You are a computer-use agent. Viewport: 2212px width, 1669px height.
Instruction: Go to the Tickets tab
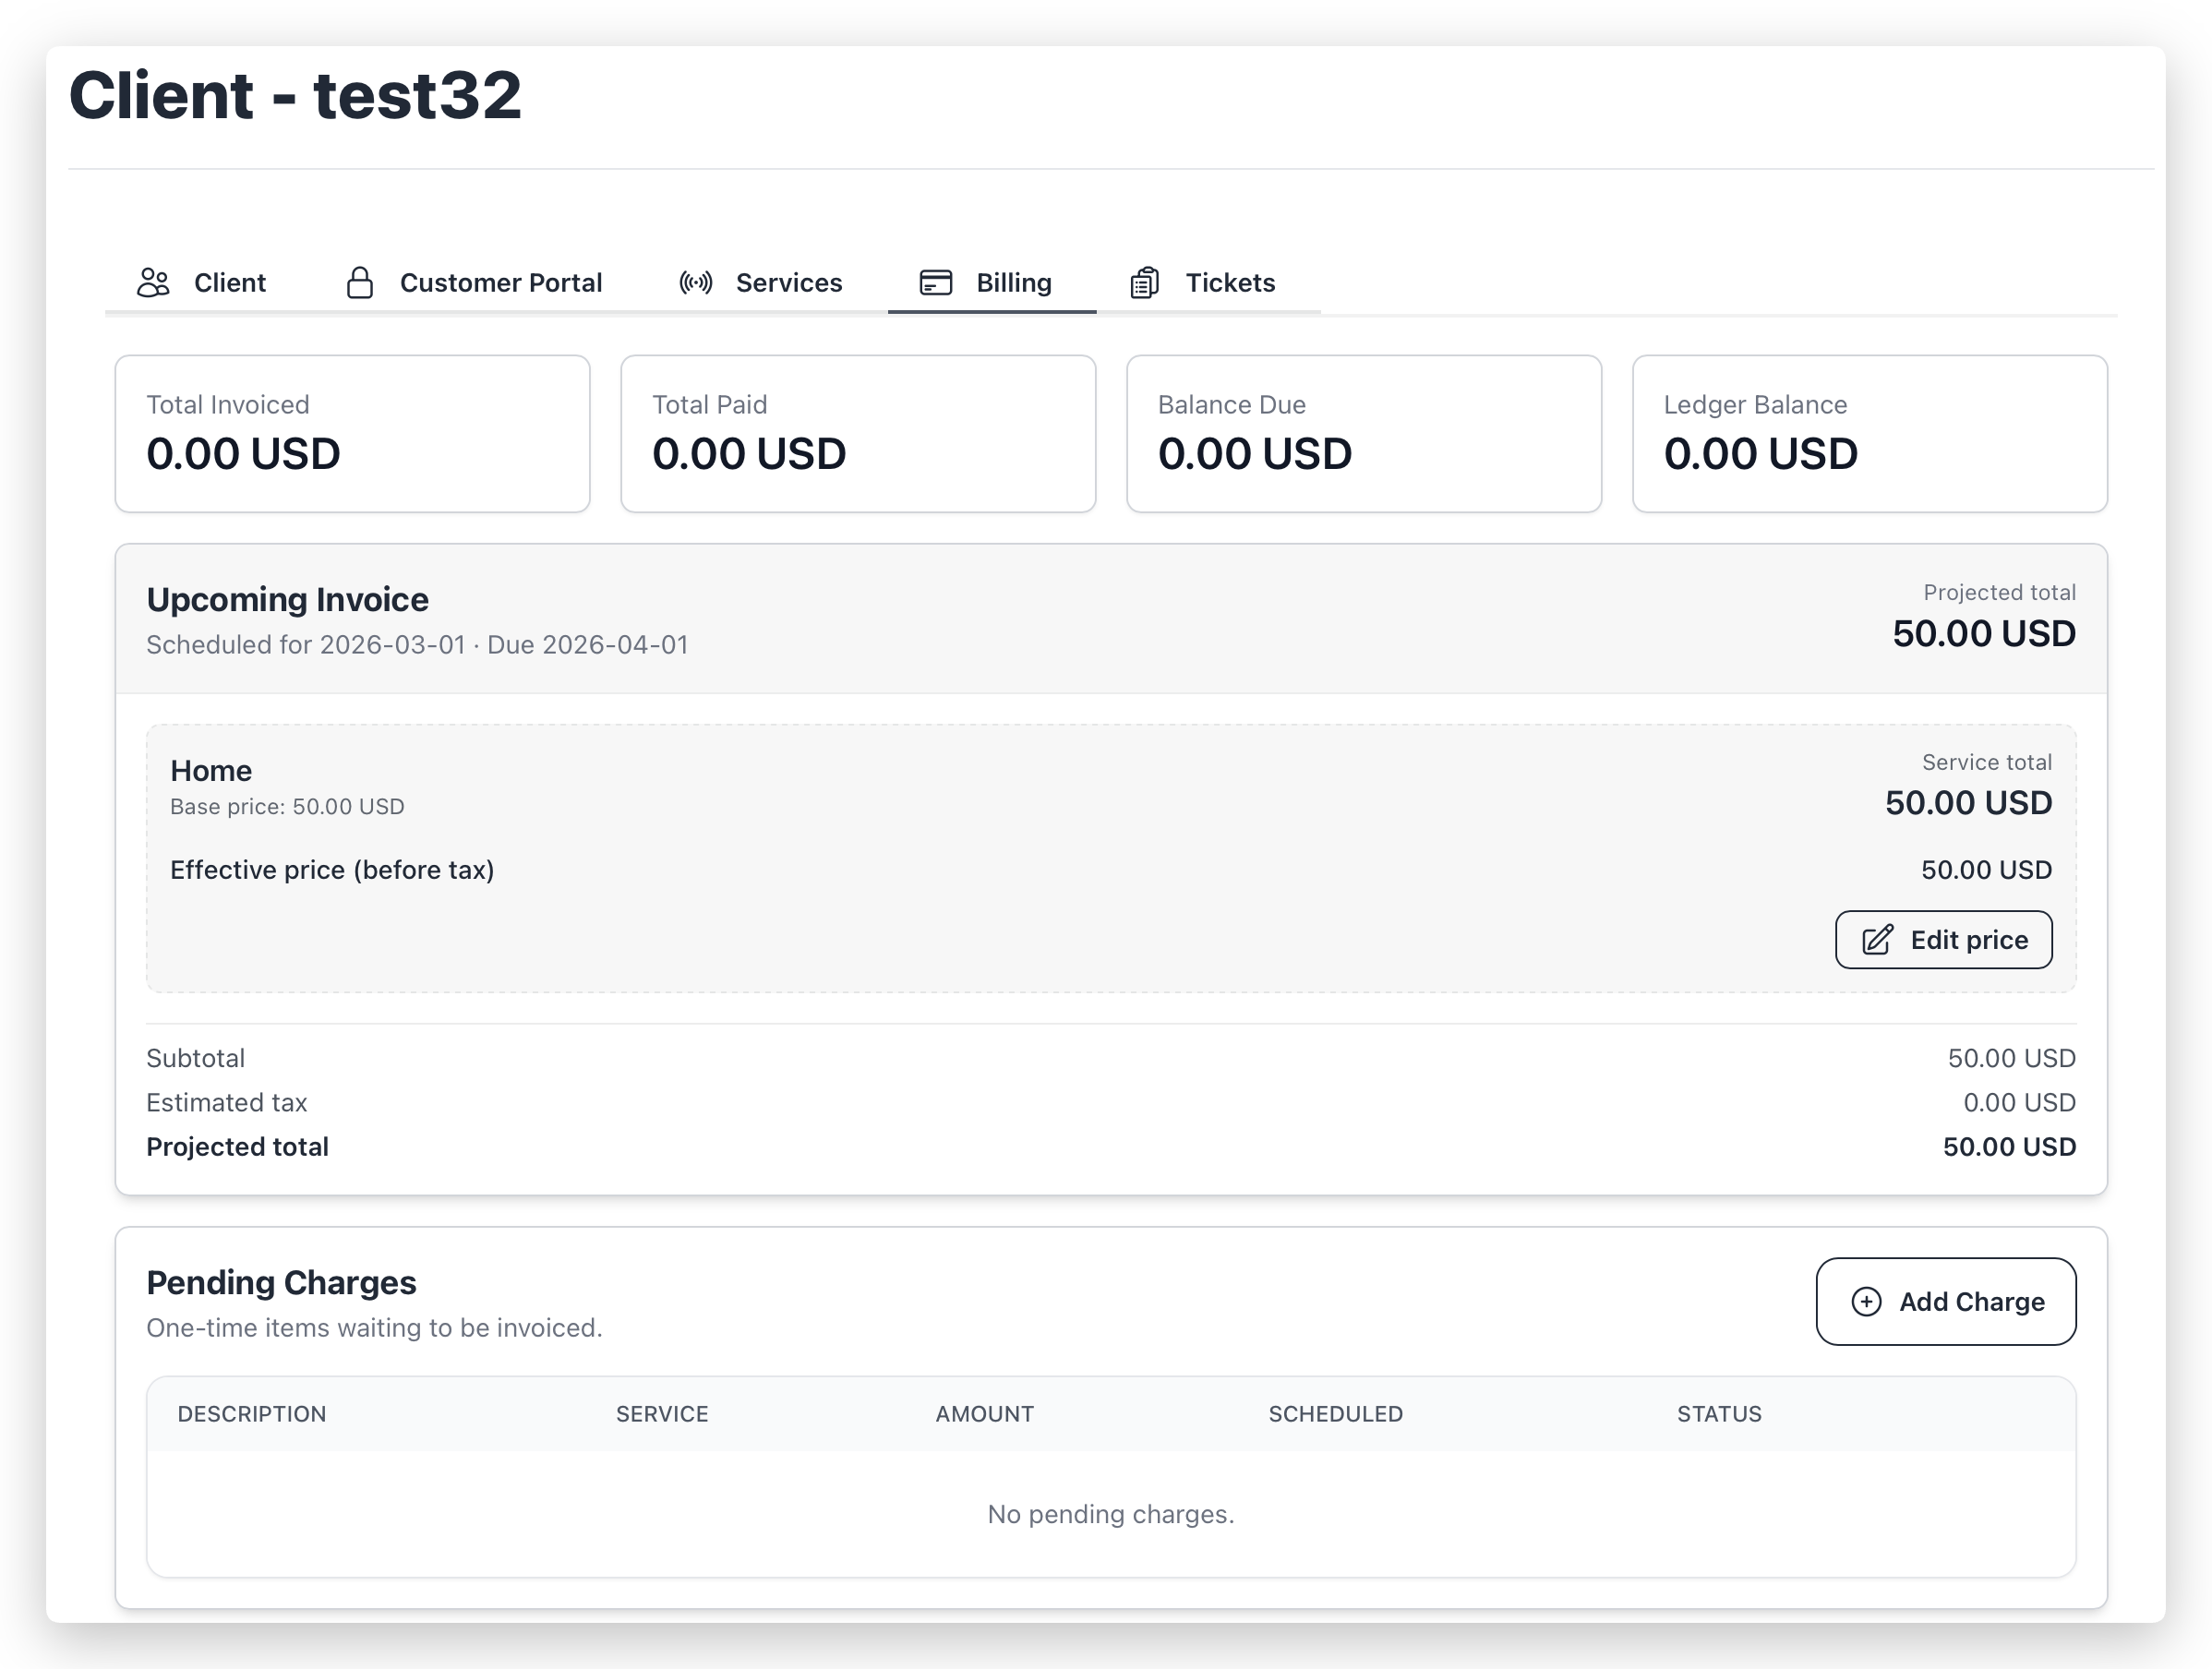coord(1229,283)
